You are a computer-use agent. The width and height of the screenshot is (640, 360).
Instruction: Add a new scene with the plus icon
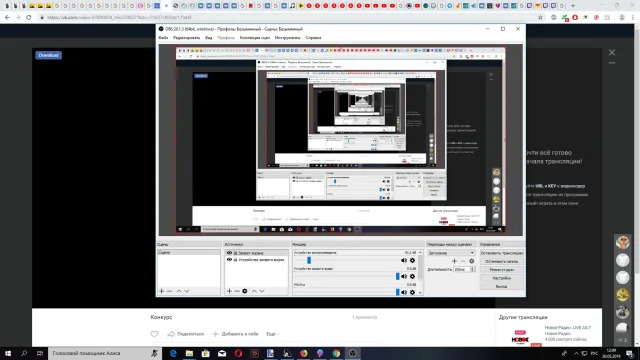click(162, 291)
